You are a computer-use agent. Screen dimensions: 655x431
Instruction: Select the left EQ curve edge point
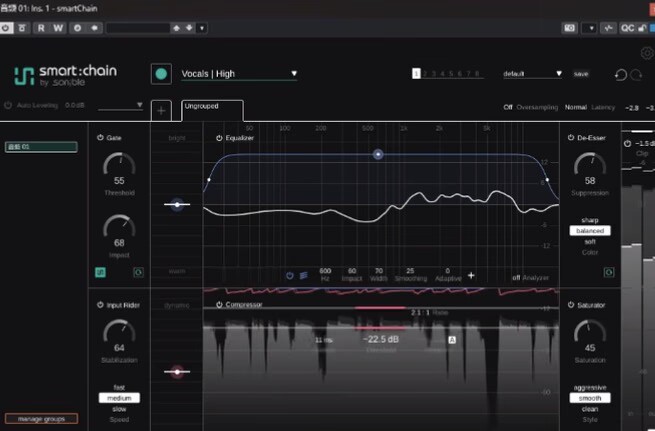pyautogui.click(x=209, y=180)
